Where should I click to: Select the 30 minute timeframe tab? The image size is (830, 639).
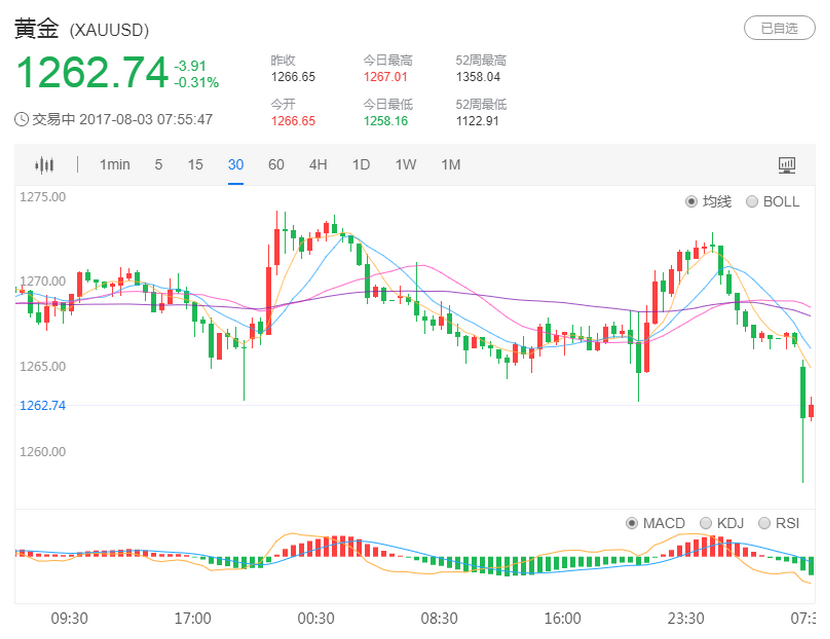(236, 165)
